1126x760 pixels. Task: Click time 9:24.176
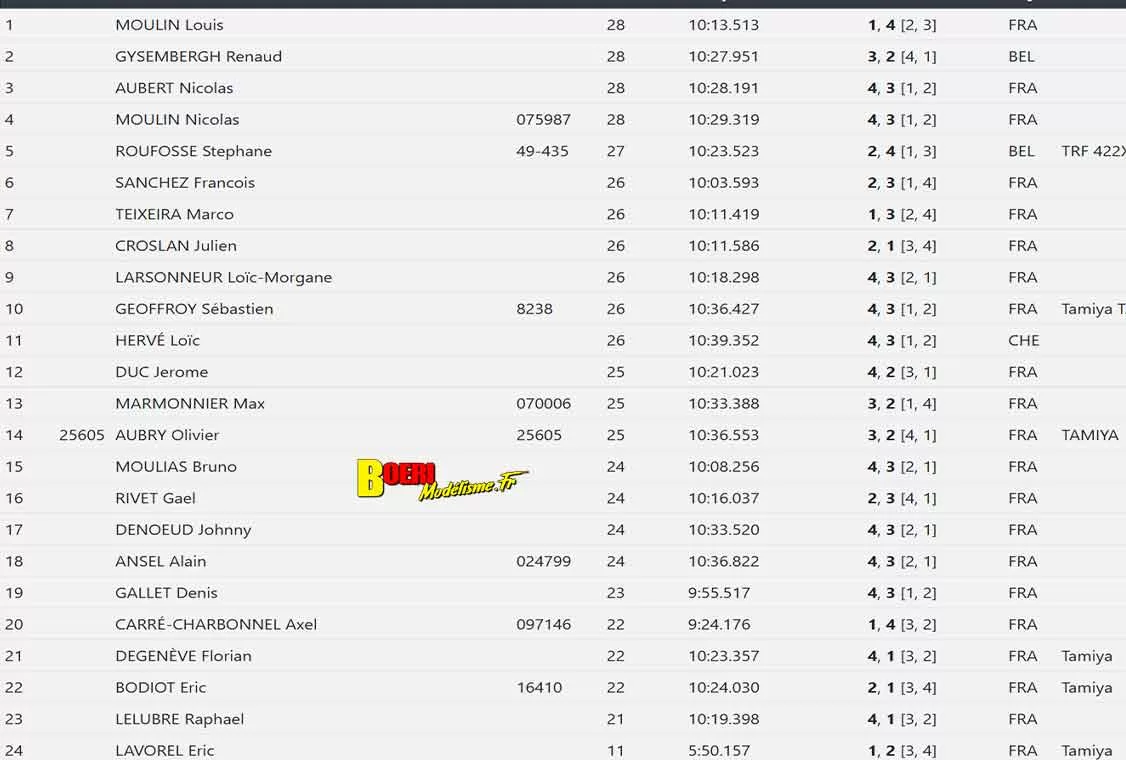pos(719,625)
